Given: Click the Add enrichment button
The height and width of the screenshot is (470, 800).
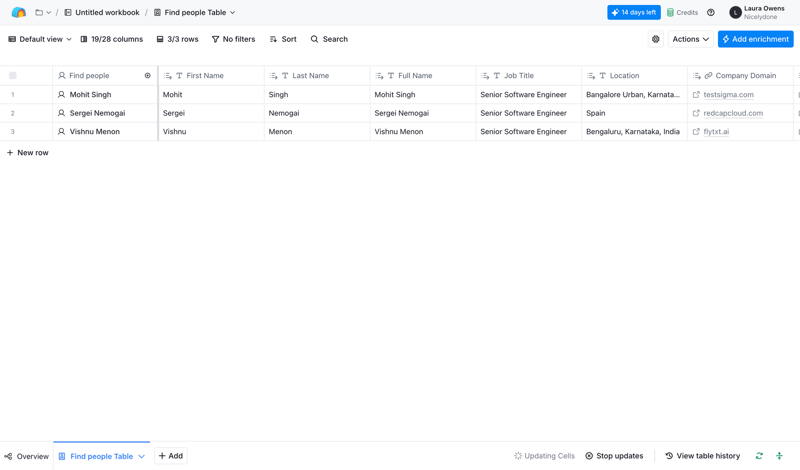Looking at the screenshot, I should tap(755, 39).
